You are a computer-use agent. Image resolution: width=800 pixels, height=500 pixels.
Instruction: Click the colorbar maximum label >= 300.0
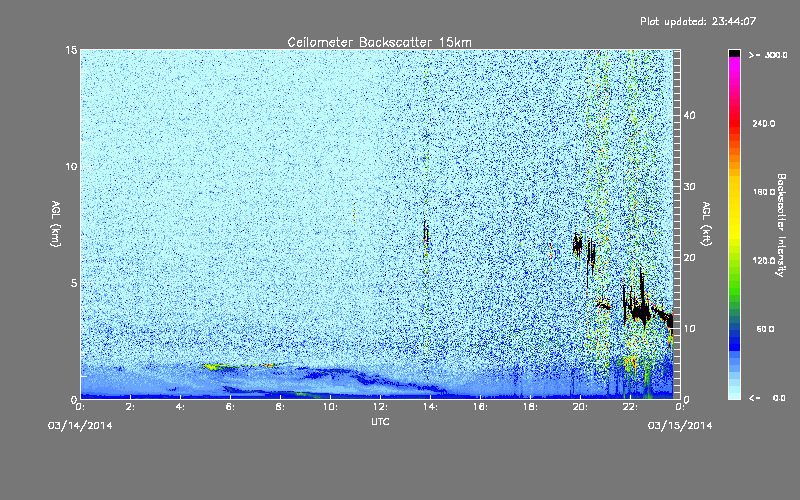click(x=768, y=55)
